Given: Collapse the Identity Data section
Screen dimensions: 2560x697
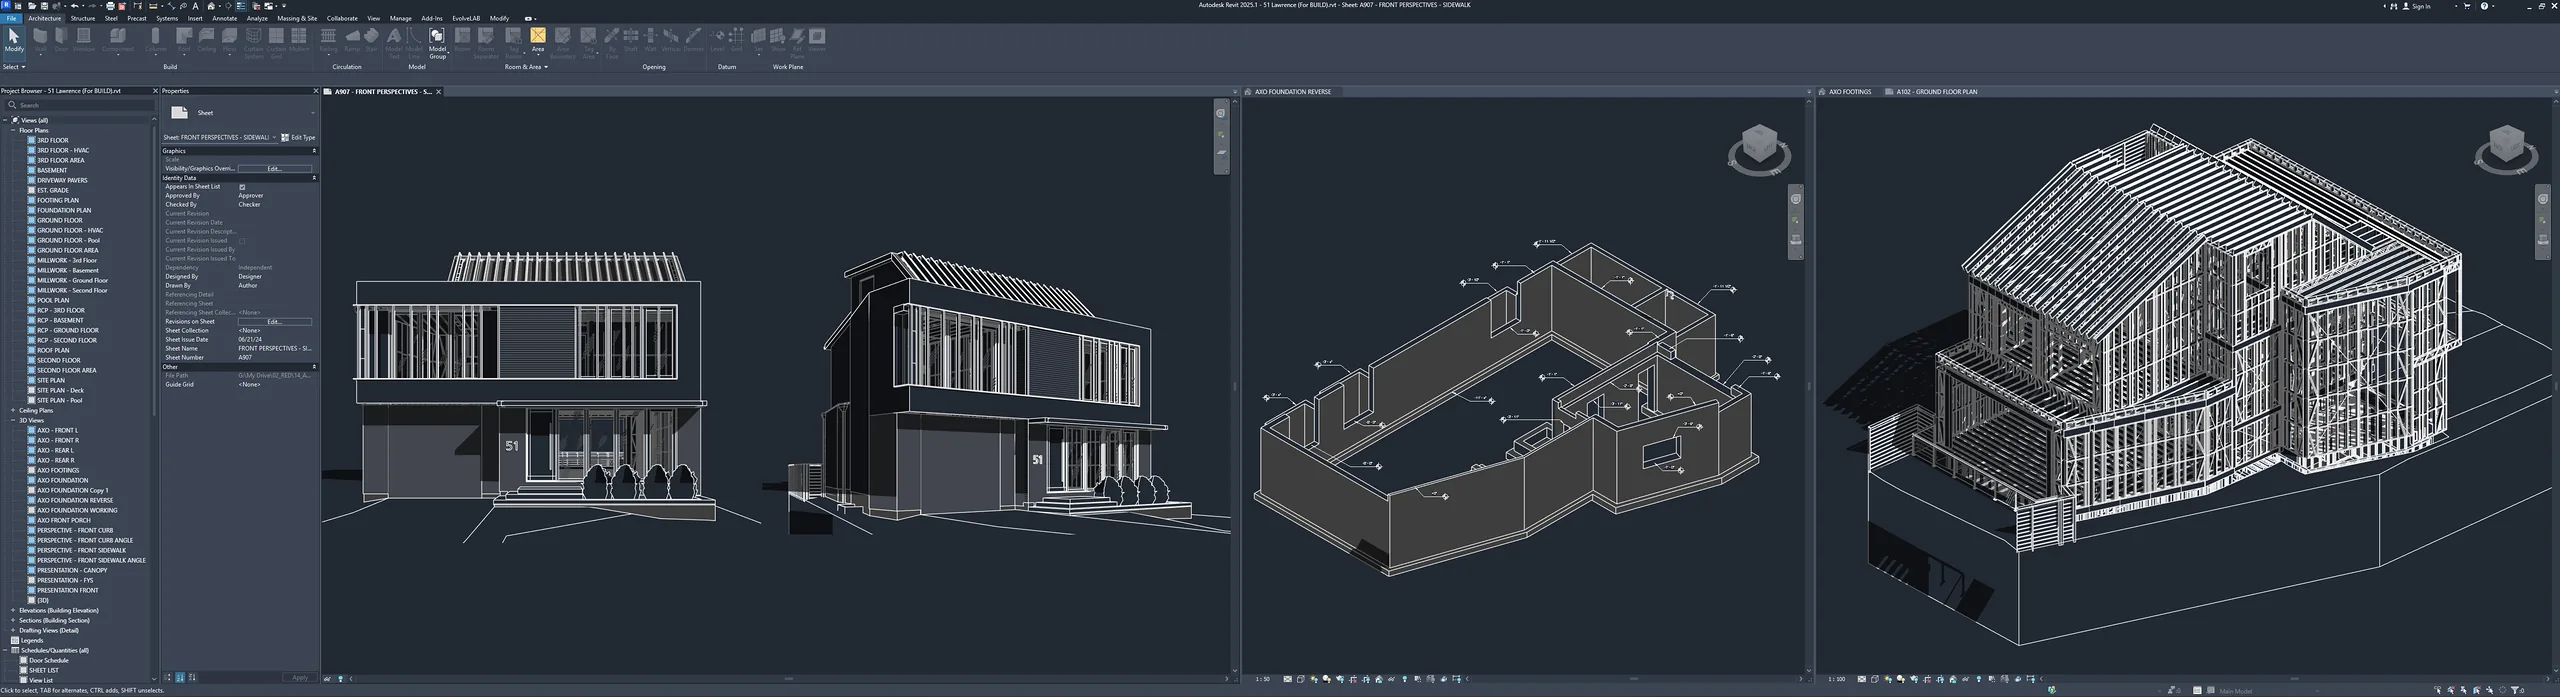Looking at the screenshot, I should [x=314, y=178].
